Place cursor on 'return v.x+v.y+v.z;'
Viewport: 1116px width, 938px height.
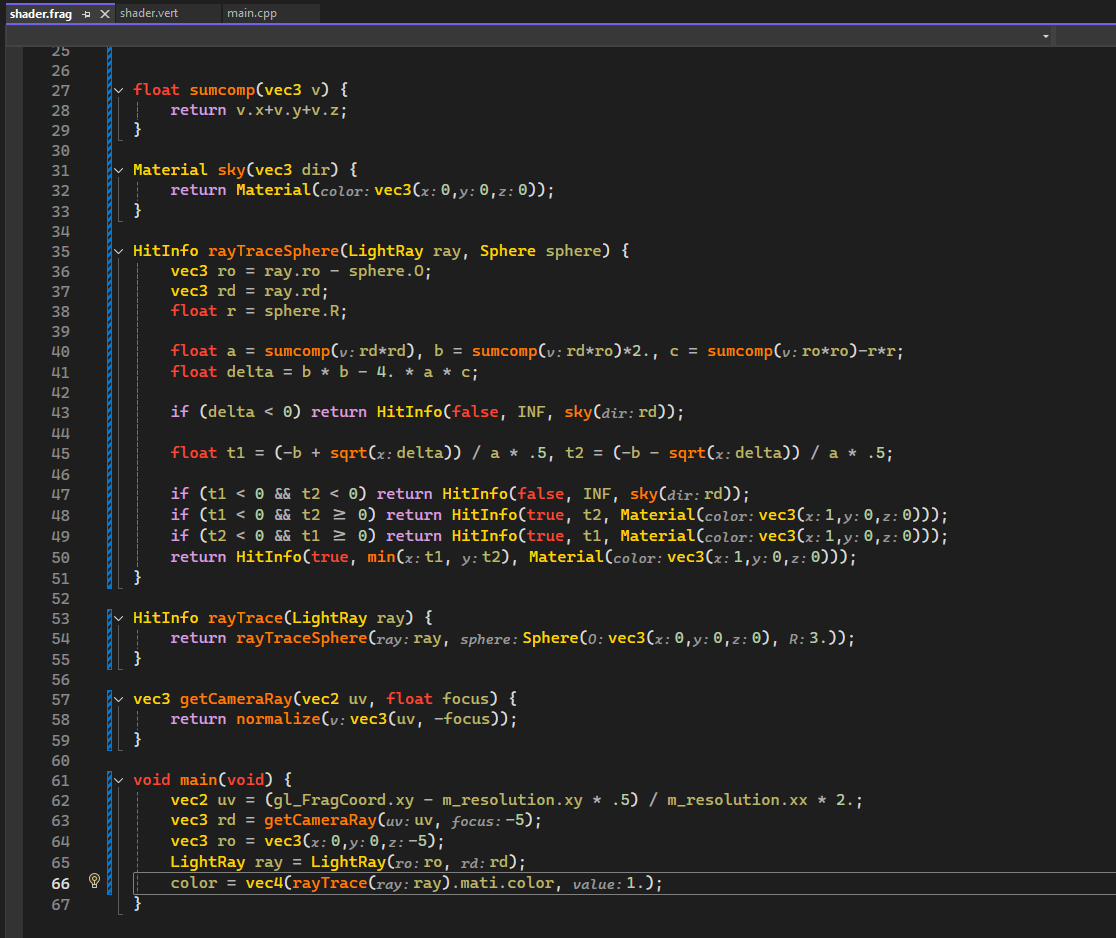tap(258, 110)
